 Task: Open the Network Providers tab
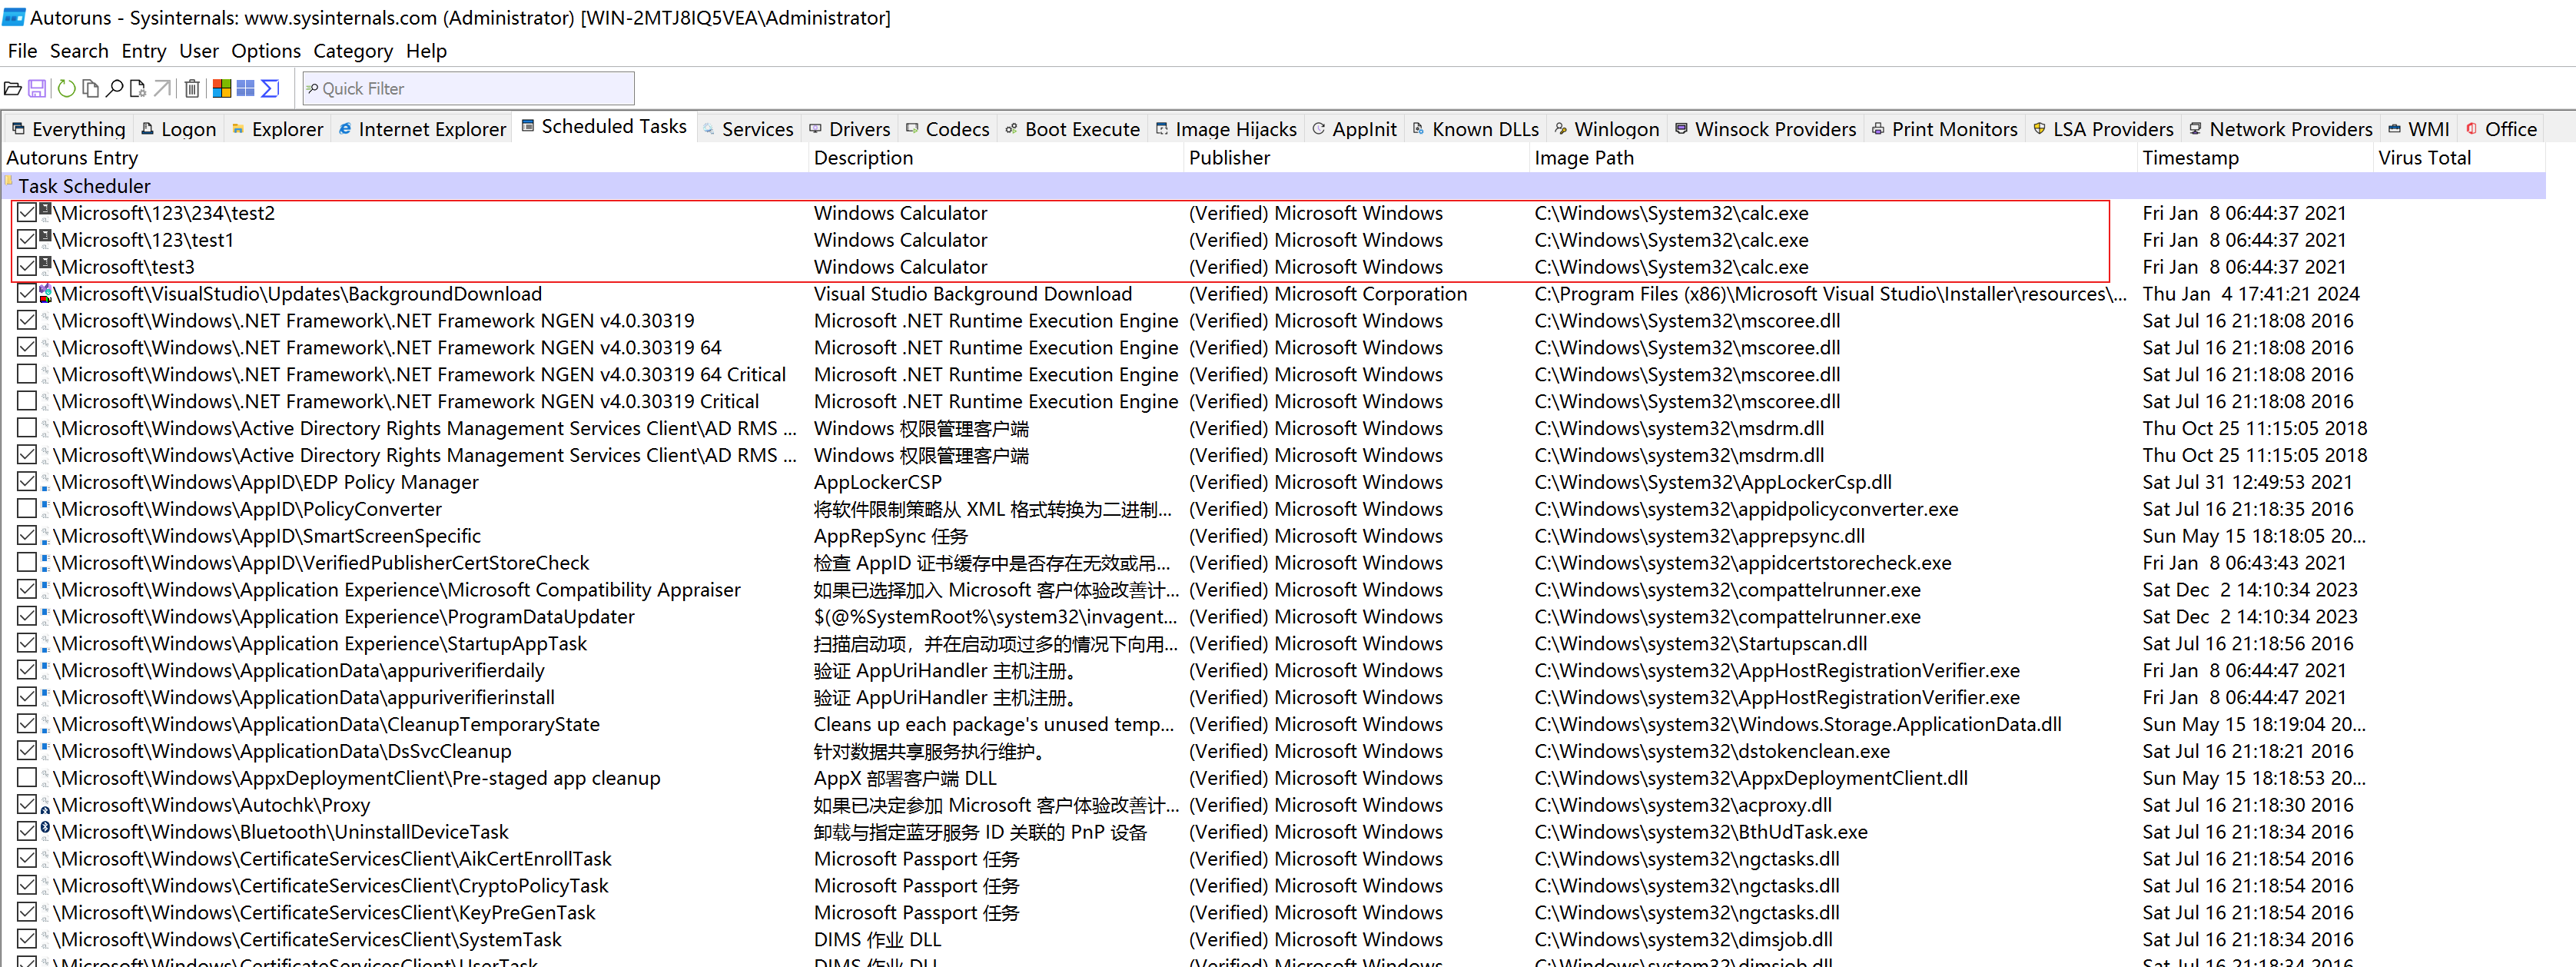(x=2280, y=129)
